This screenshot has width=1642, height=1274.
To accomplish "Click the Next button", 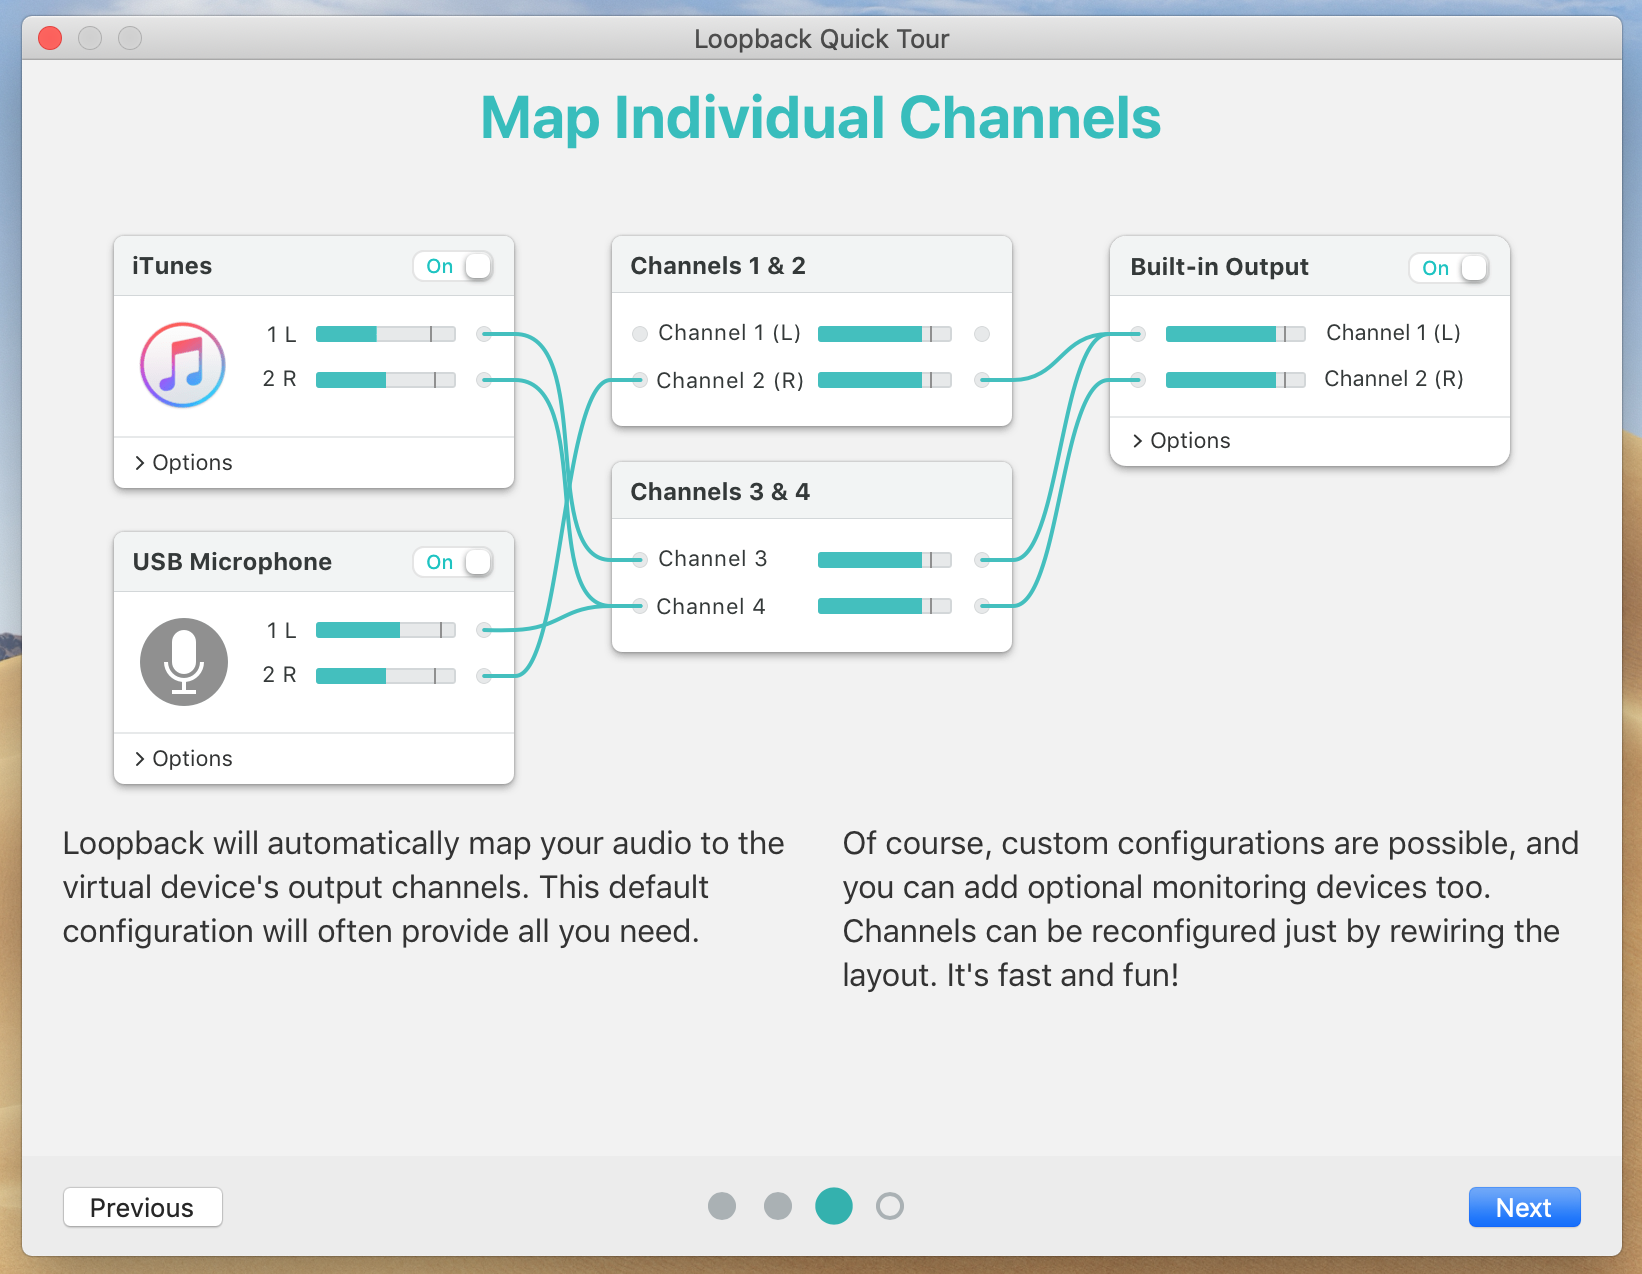I will (1524, 1207).
